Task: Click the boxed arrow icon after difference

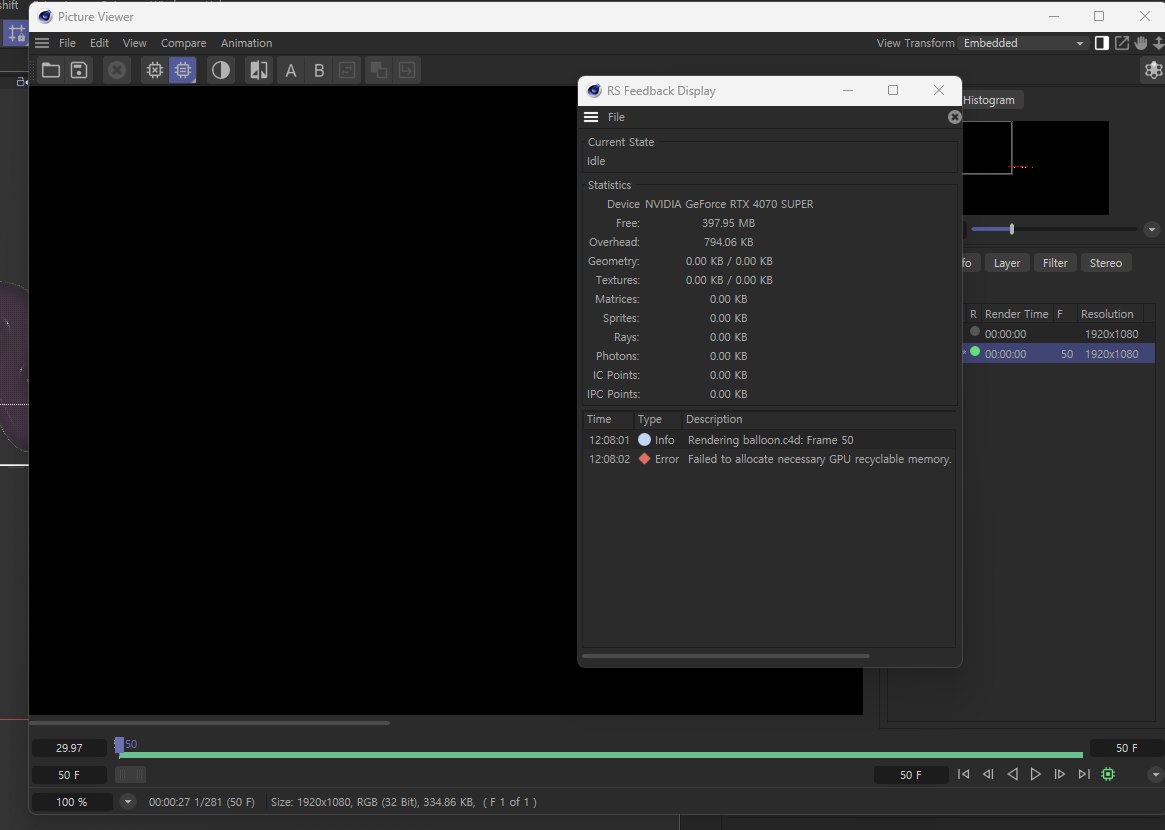Action: click(407, 71)
